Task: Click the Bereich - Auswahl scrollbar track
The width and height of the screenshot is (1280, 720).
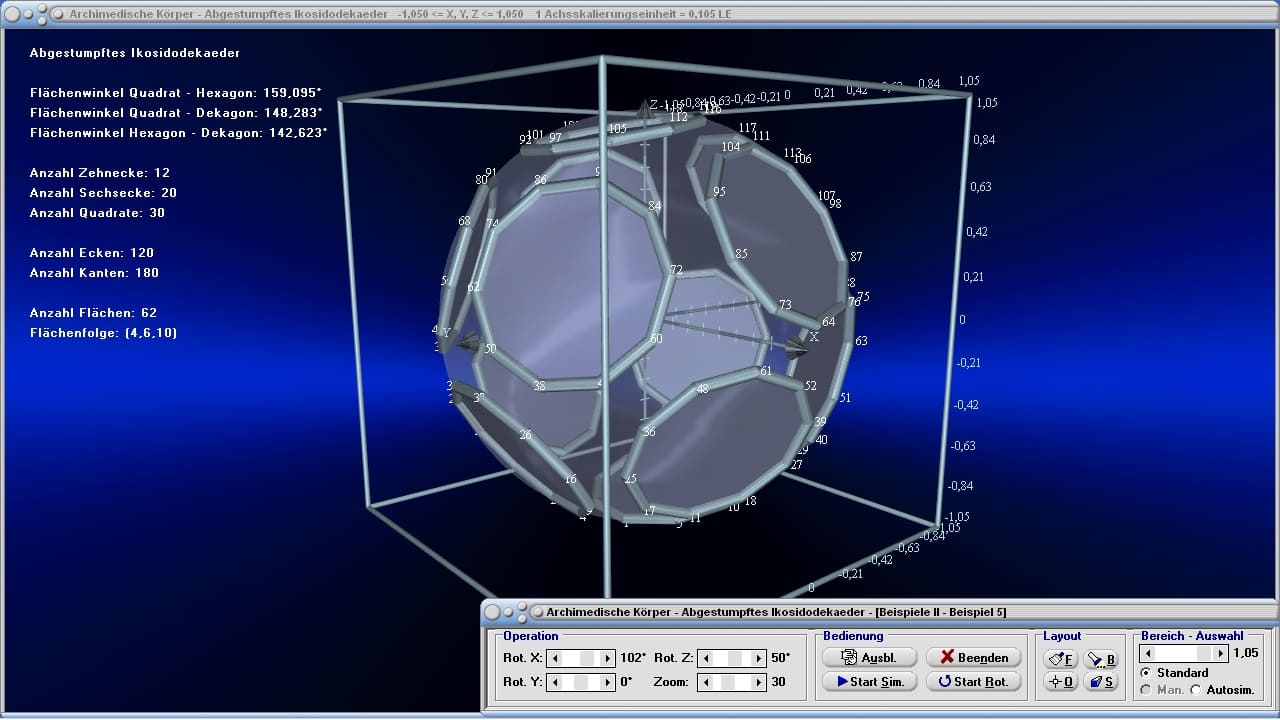Action: [1184, 653]
